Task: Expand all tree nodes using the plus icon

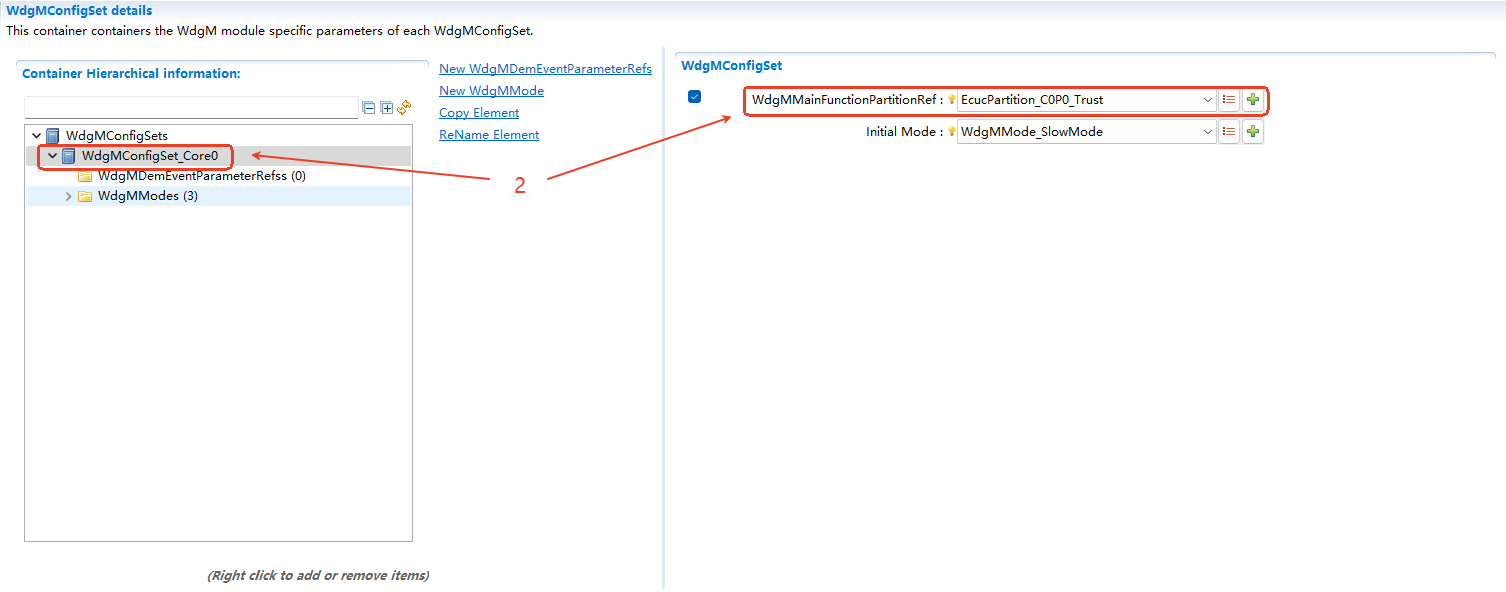Action: coord(386,107)
